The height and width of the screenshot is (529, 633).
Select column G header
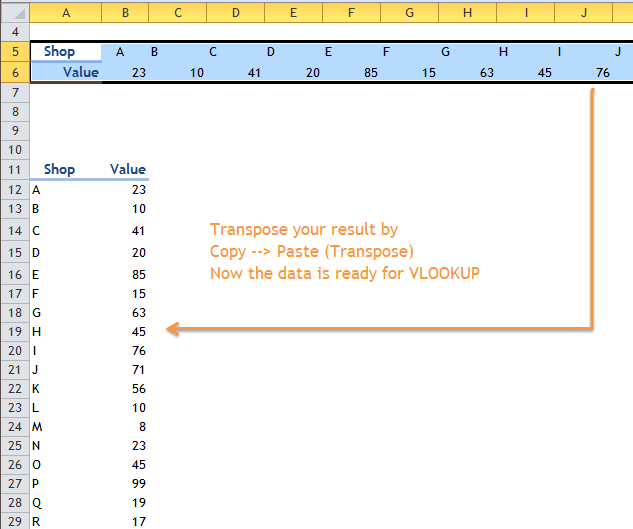click(x=410, y=12)
